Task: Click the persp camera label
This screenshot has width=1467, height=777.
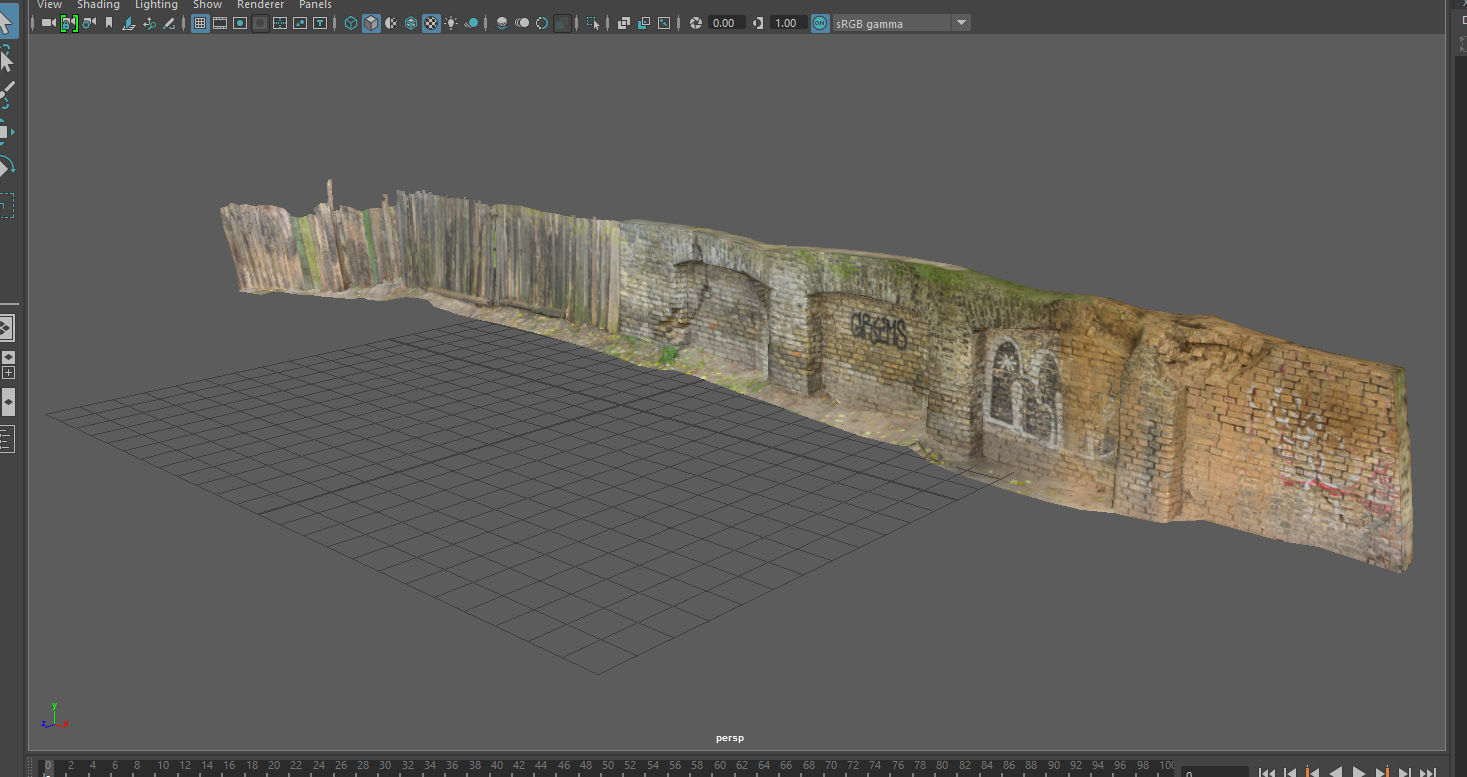Action: (730, 738)
